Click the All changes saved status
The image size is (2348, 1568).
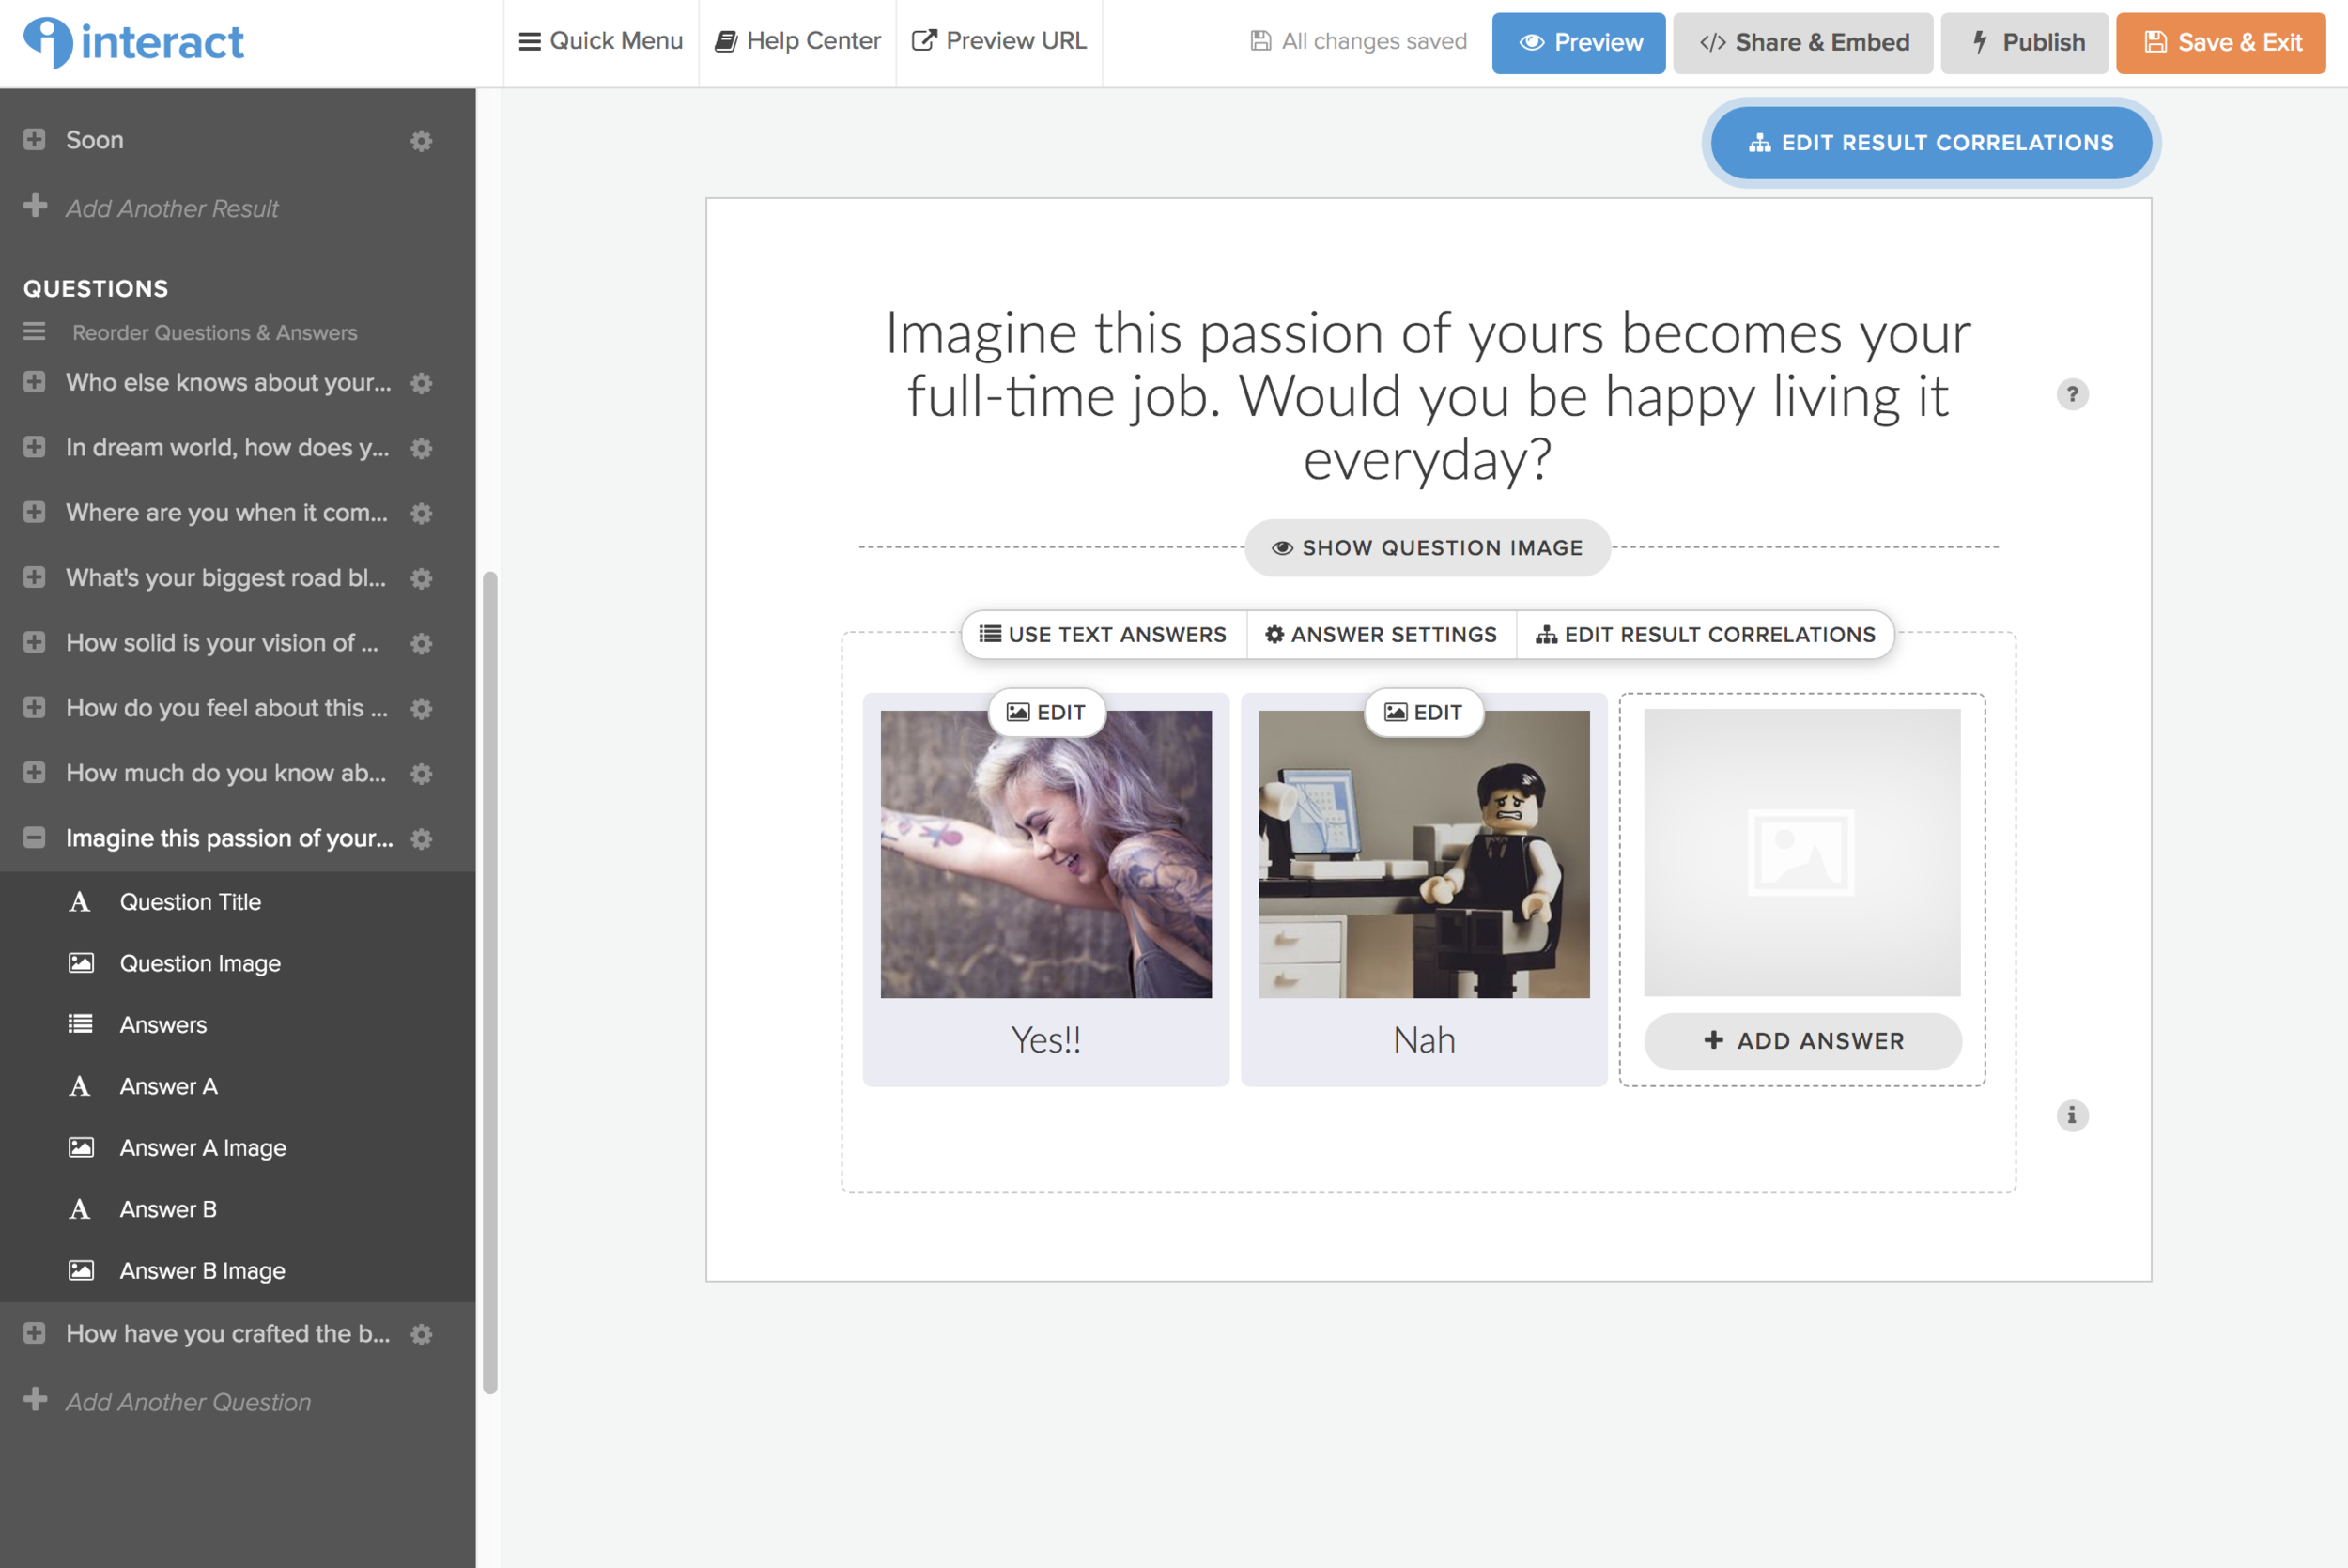coord(1359,41)
